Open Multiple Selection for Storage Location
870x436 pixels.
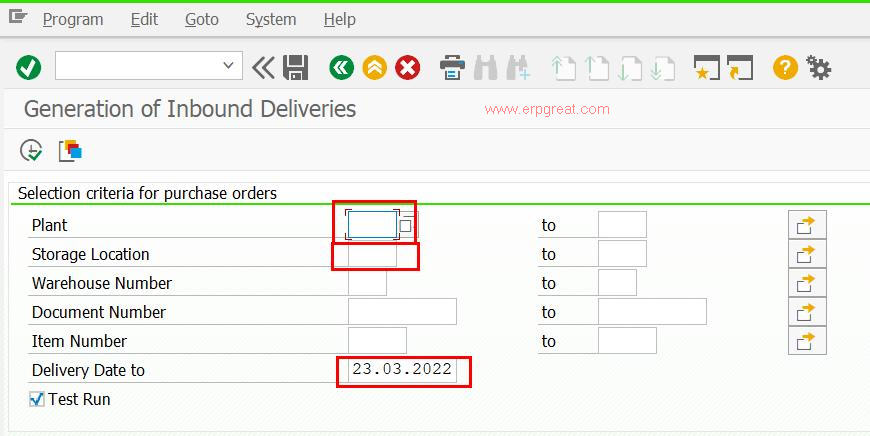point(807,254)
